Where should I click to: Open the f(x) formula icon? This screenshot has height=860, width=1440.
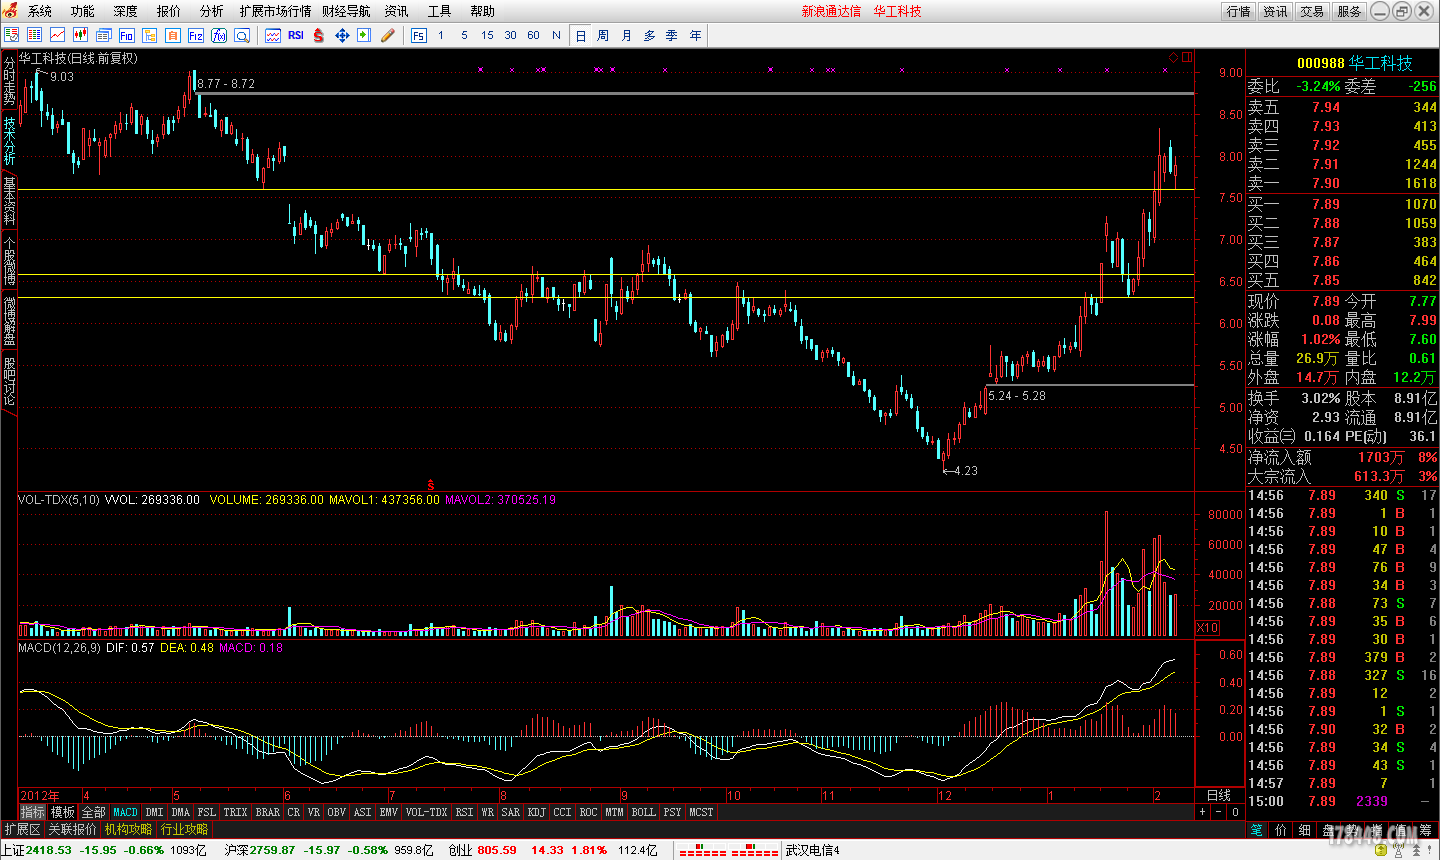pos(219,35)
